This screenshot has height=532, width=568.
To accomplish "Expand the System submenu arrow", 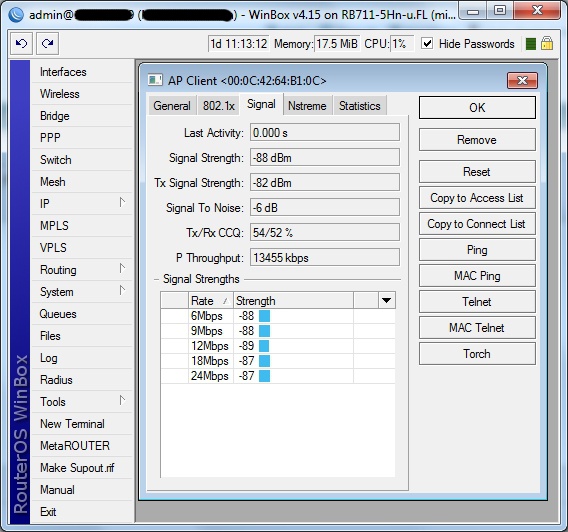I will pyautogui.click(x=122, y=290).
